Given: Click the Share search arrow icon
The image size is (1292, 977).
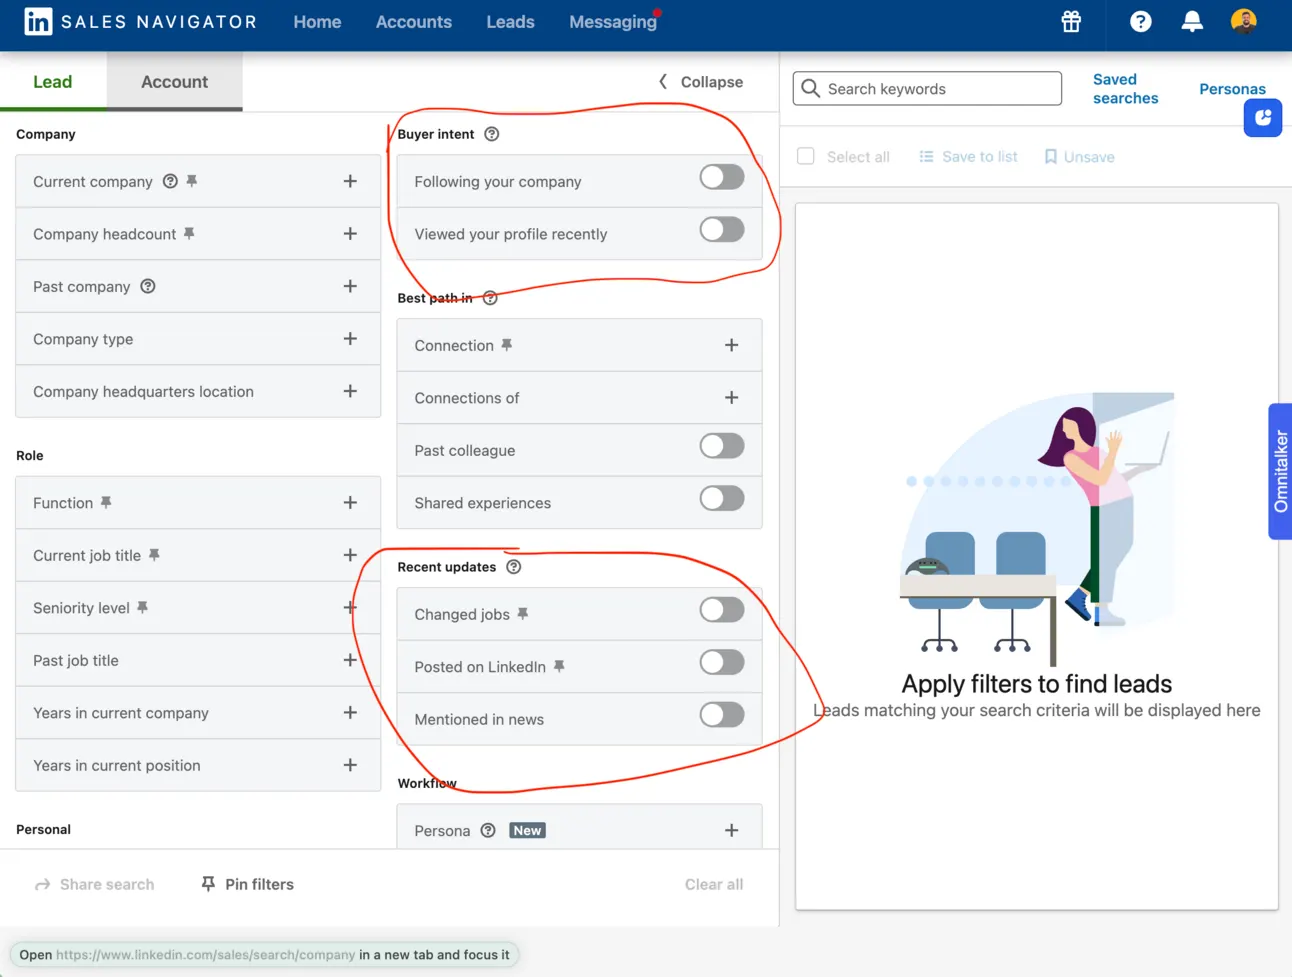Looking at the screenshot, I should (x=42, y=885).
